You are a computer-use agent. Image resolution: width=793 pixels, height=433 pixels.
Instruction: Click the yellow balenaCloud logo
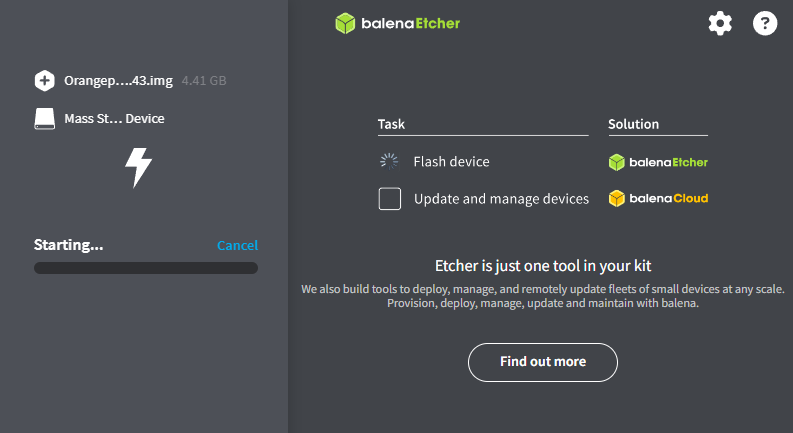(x=658, y=198)
